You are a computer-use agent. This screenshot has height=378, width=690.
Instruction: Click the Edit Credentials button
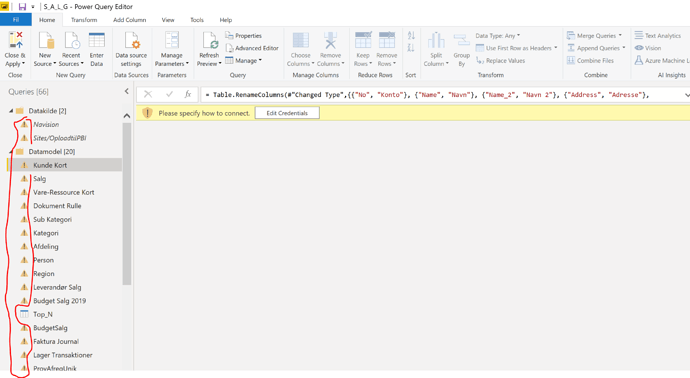[x=287, y=113]
